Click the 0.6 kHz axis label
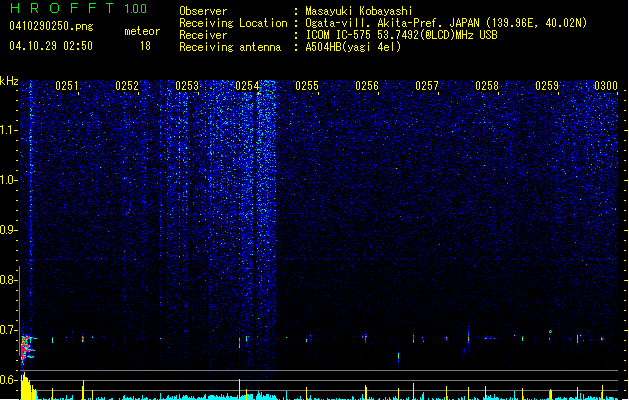The image size is (629, 400). [8, 380]
